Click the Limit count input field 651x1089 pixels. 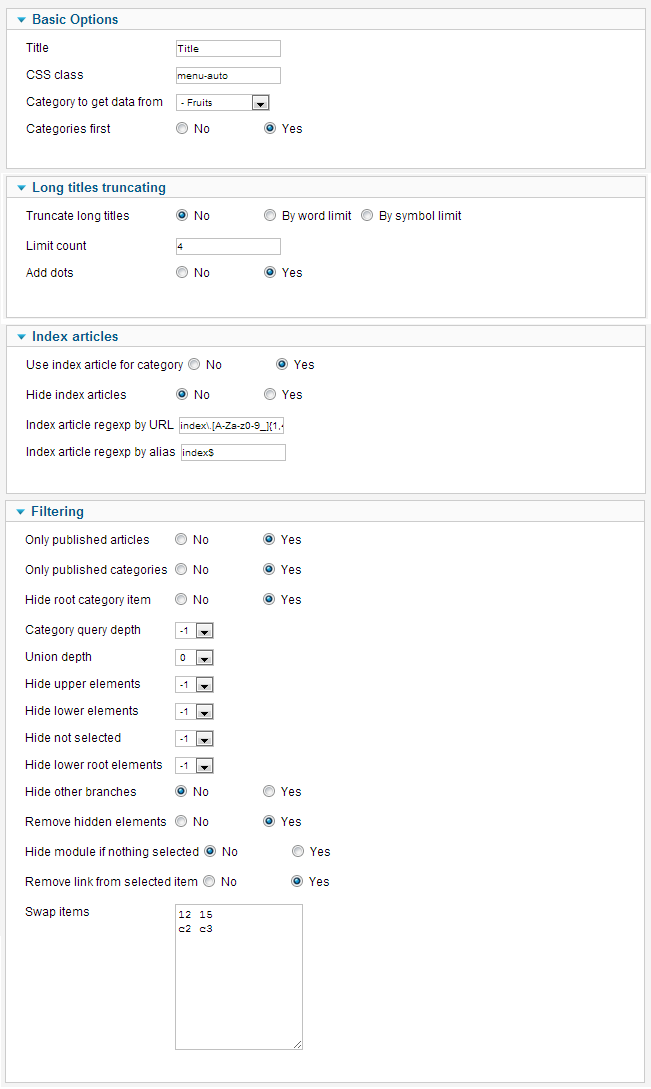[x=228, y=247]
